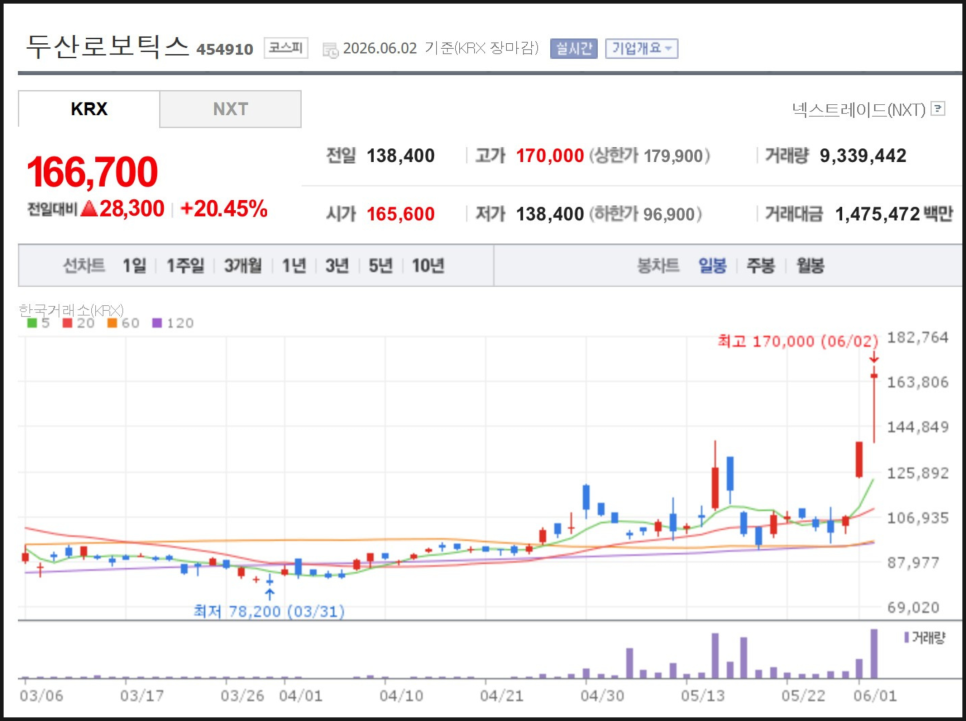Click the 한국거래소(KRX) chart caption
Viewport: 966px width, 721px height.
click(x=71, y=309)
